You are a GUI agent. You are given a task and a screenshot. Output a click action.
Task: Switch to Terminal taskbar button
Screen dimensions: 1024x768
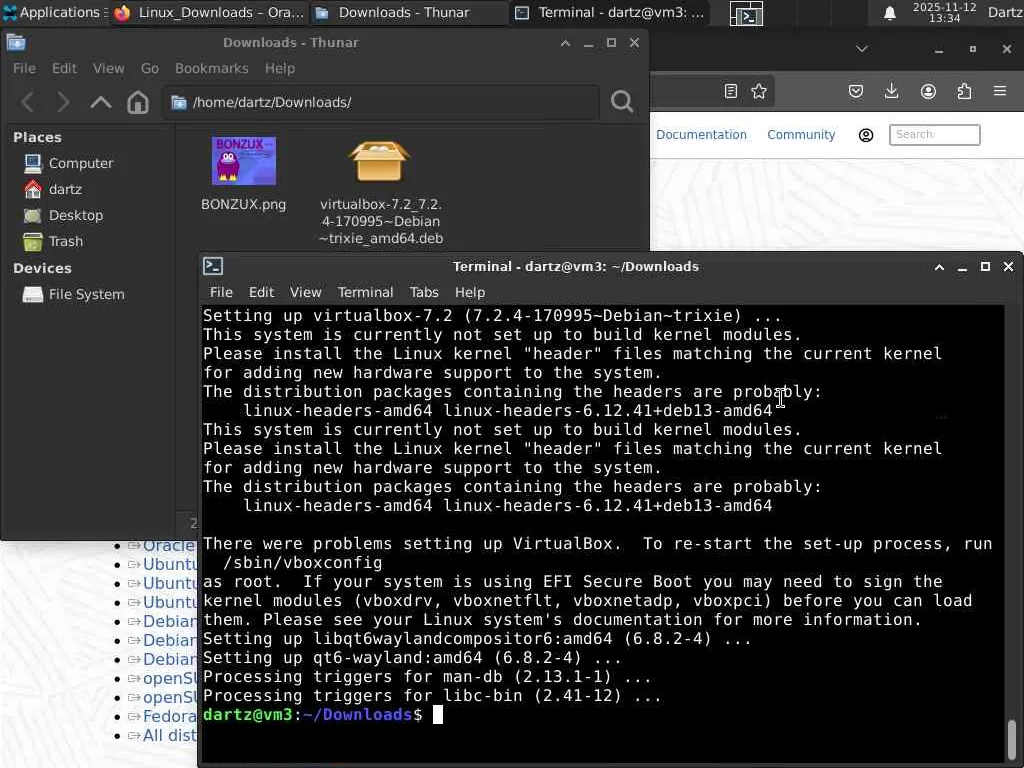609,12
